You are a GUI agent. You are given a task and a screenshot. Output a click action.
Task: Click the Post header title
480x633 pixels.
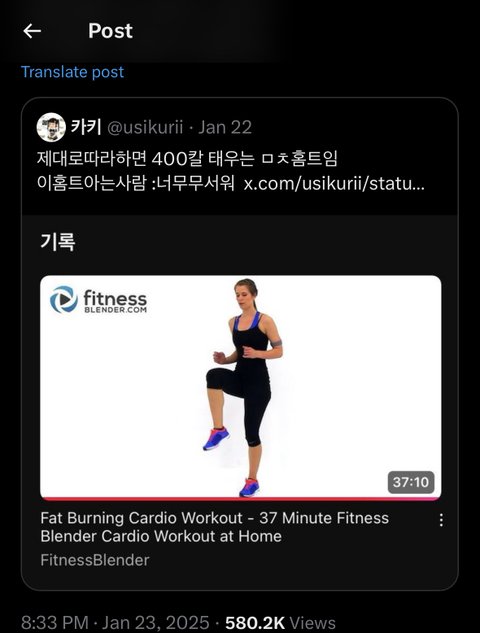pos(110,31)
